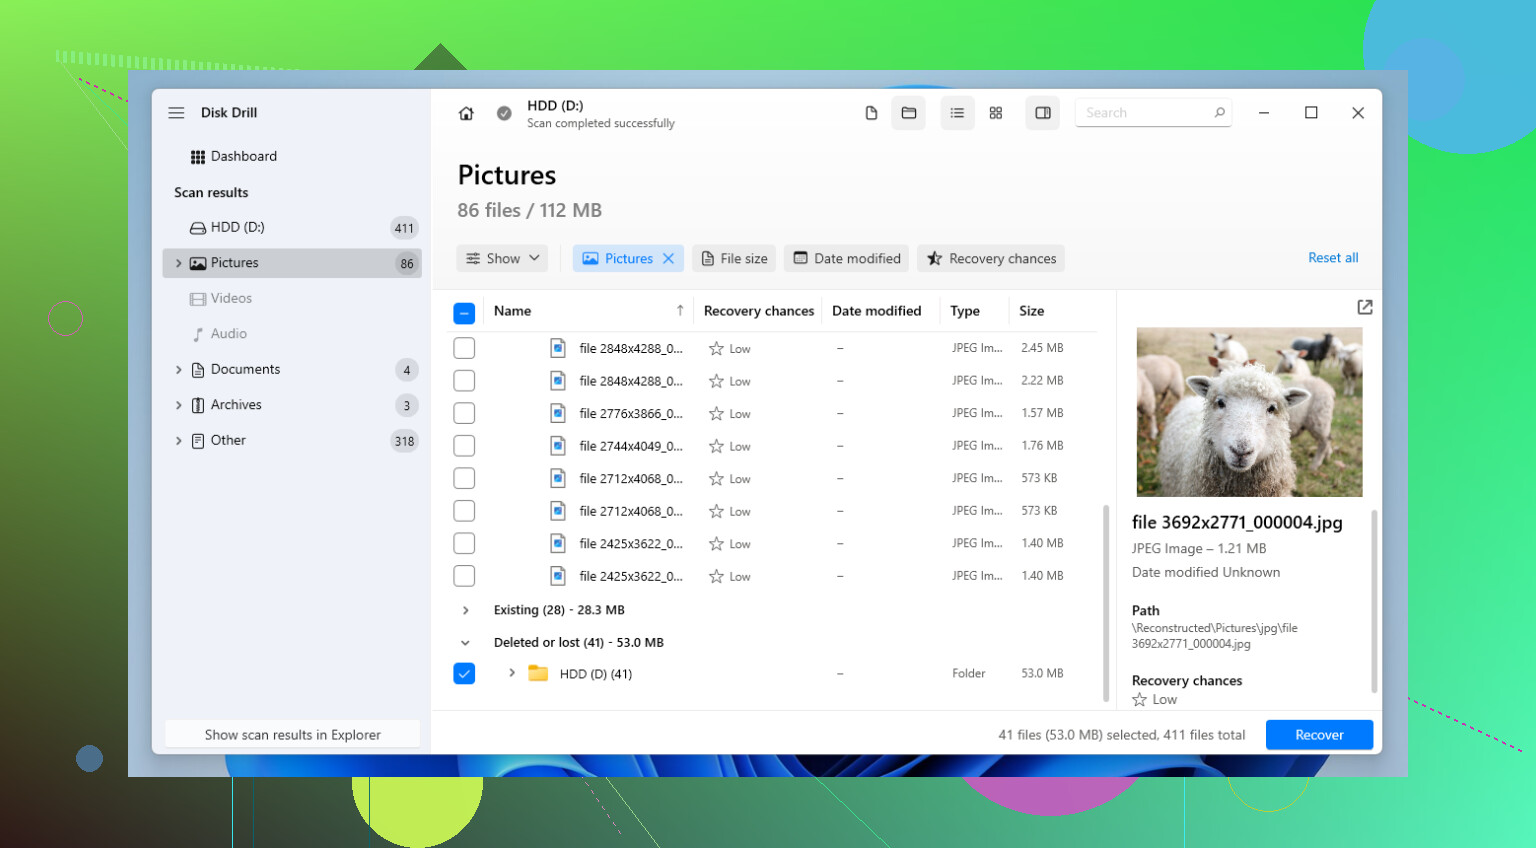Select the second file 2425x3622 row name
The image size is (1536, 848).
[631, 577]
